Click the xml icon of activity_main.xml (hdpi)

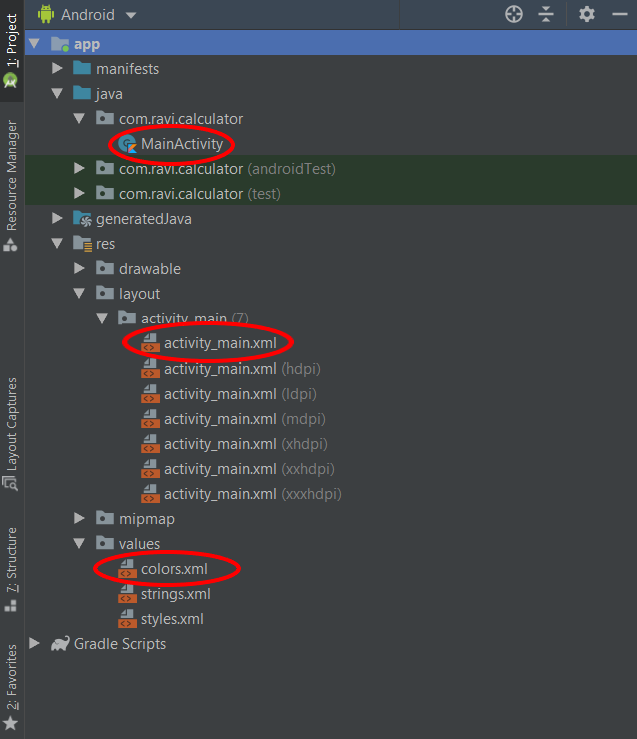pos(150,369)
